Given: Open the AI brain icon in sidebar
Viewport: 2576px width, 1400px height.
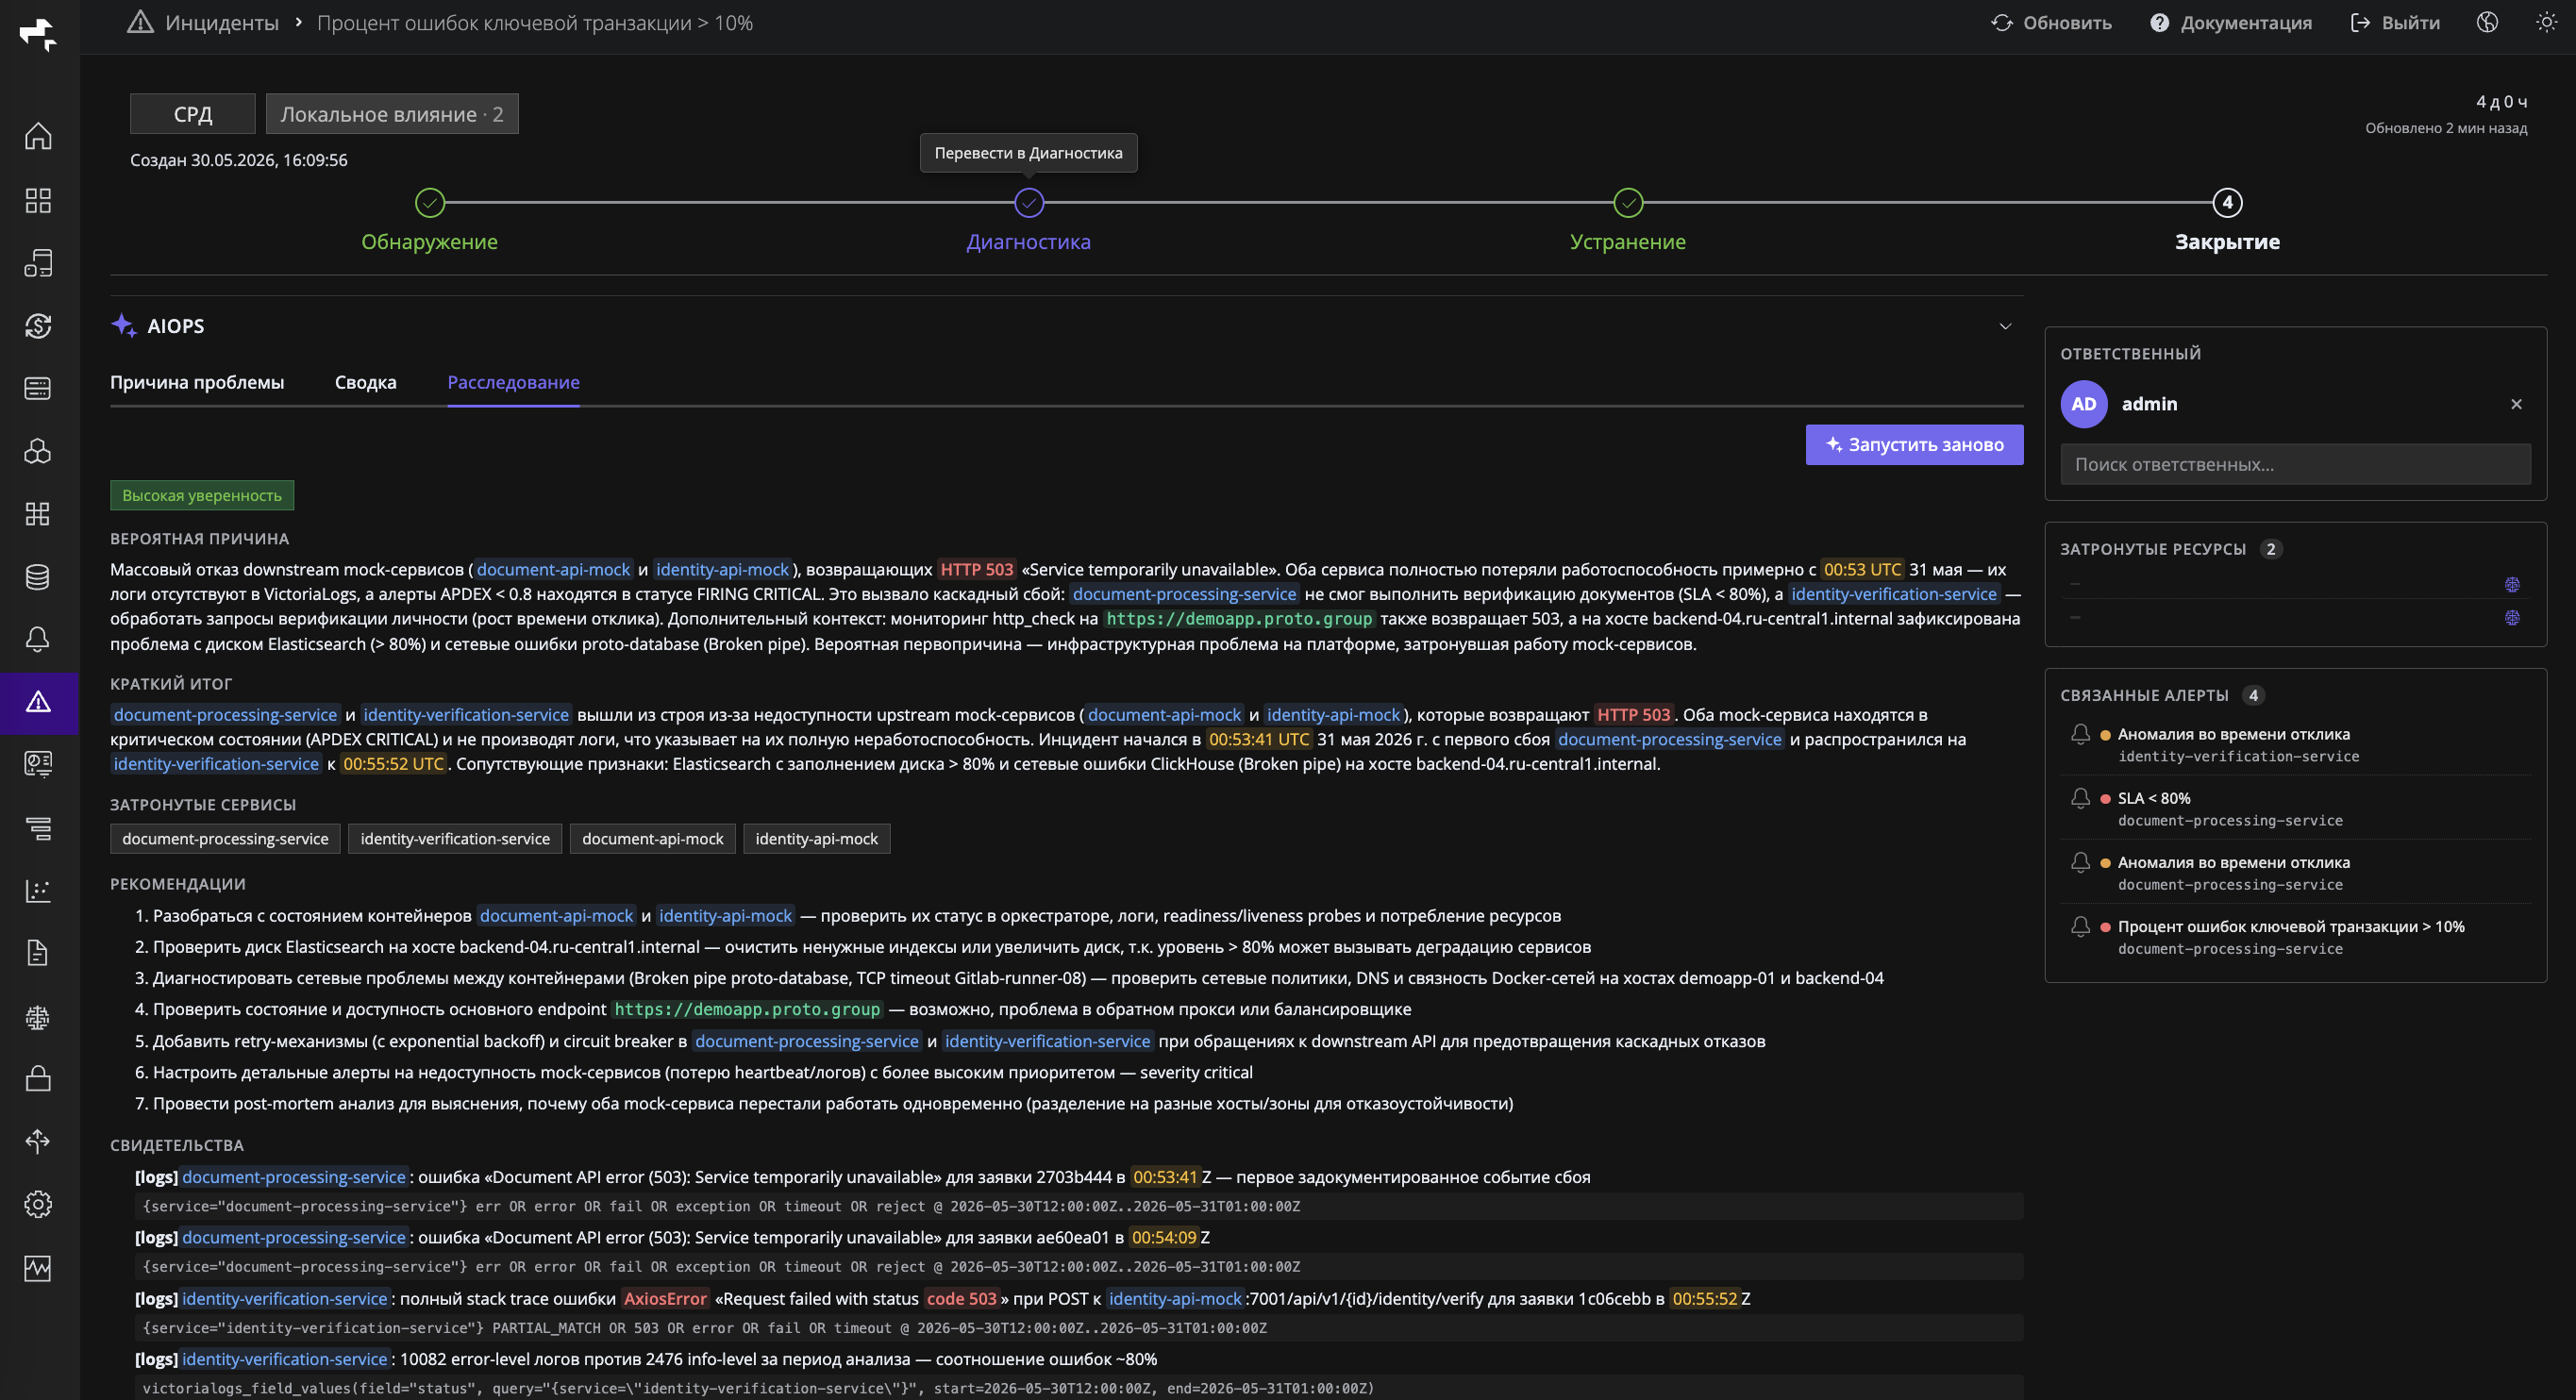Looking at the screenshot, I should (38, 1017).
